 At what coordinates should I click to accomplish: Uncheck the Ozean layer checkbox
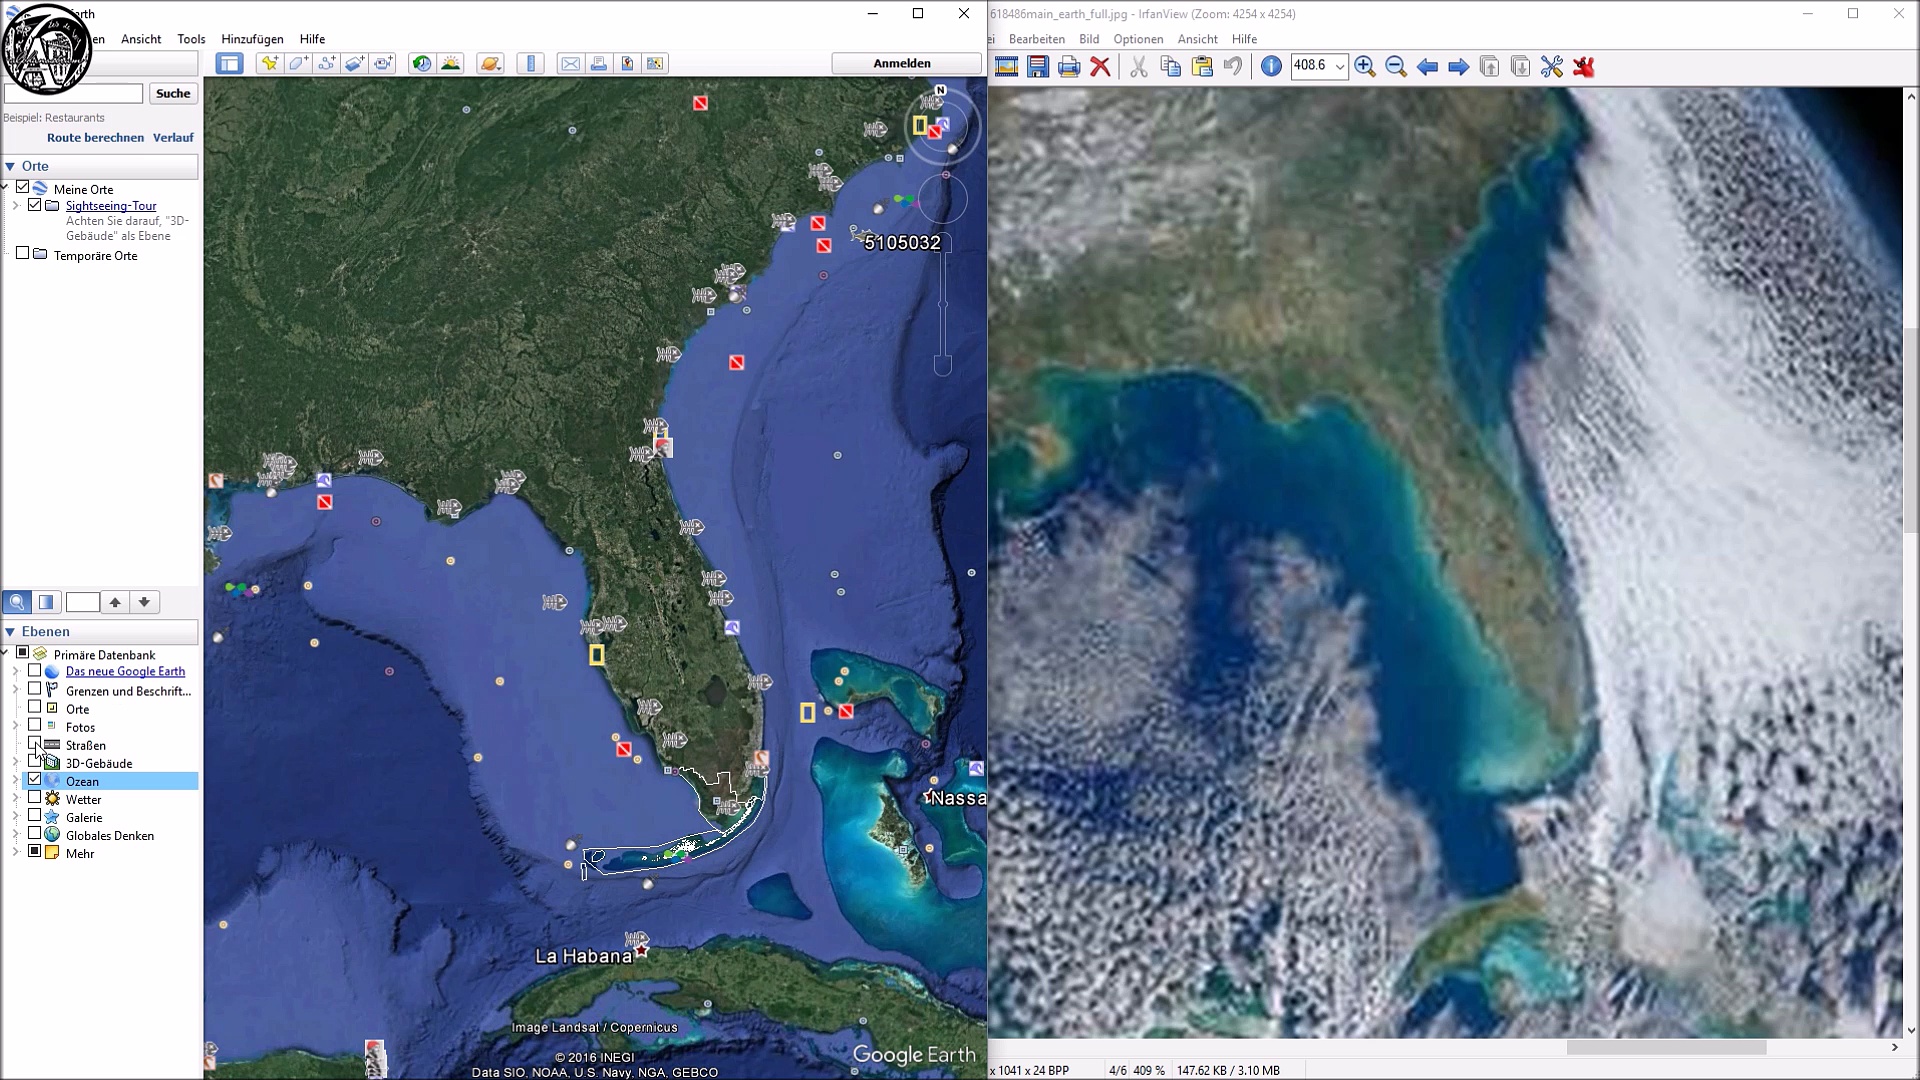pos(35,780)
